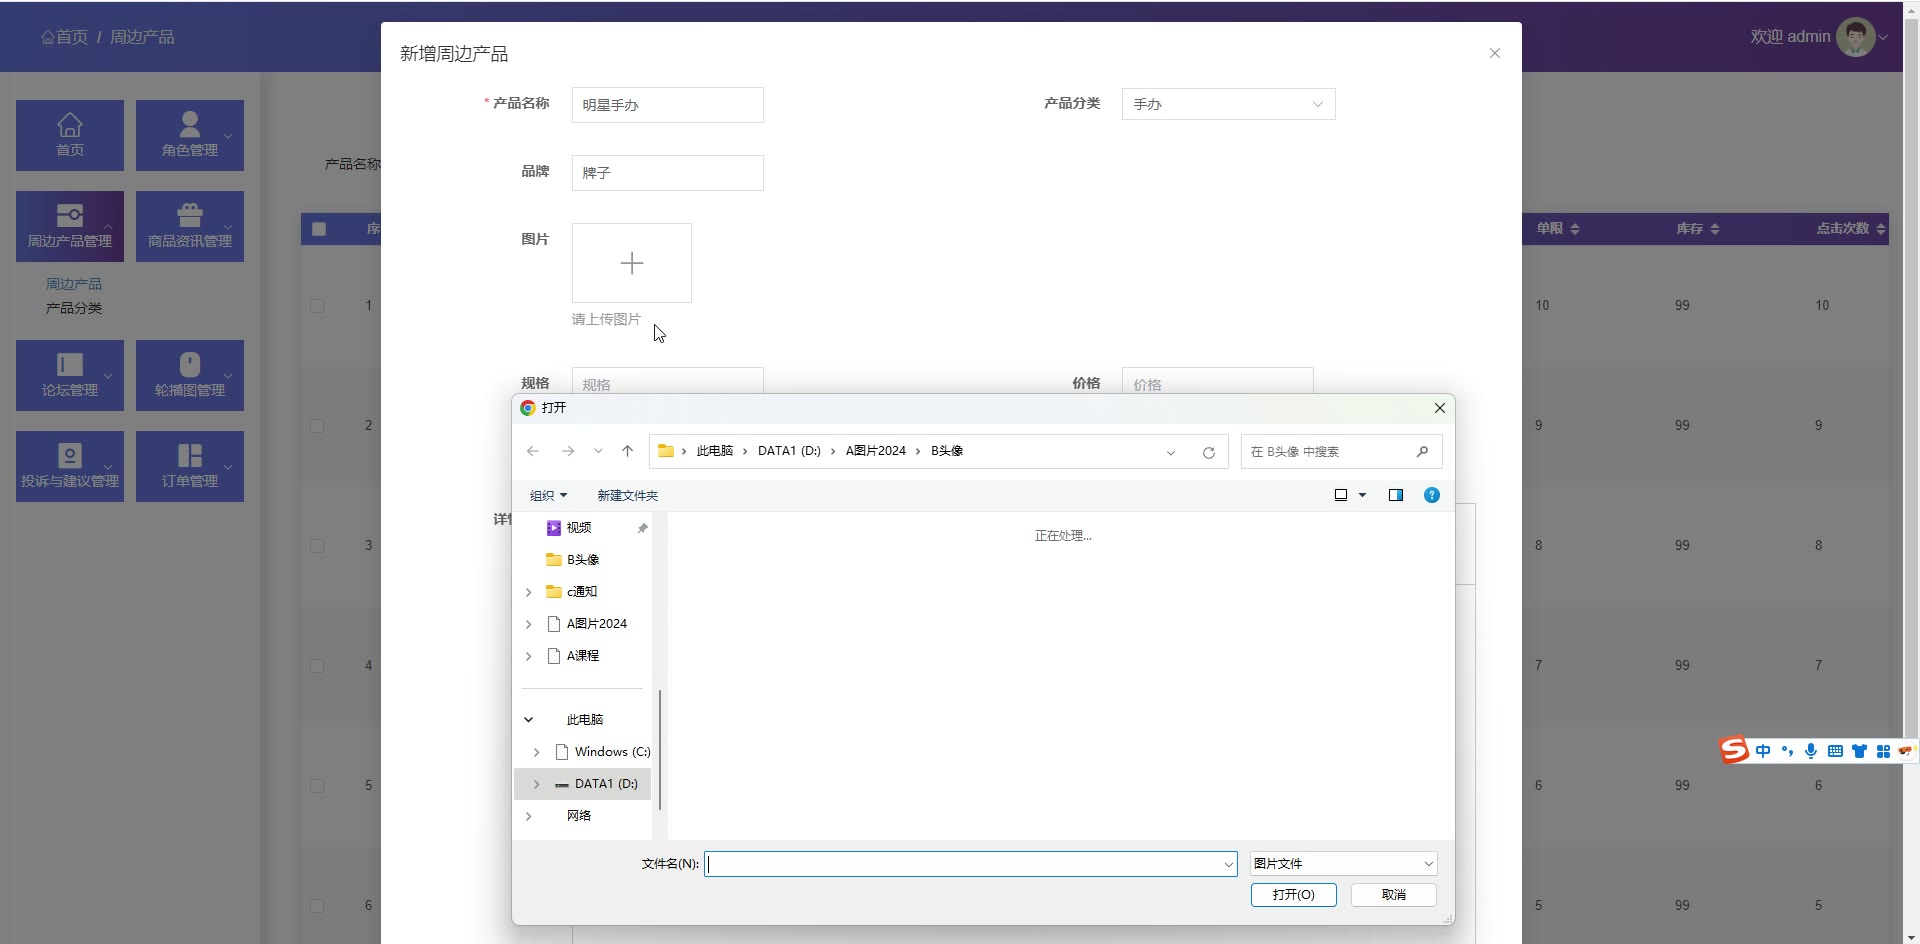
Task: Open the 图片文件 file type dropdown
Action: coord(1342,863)
